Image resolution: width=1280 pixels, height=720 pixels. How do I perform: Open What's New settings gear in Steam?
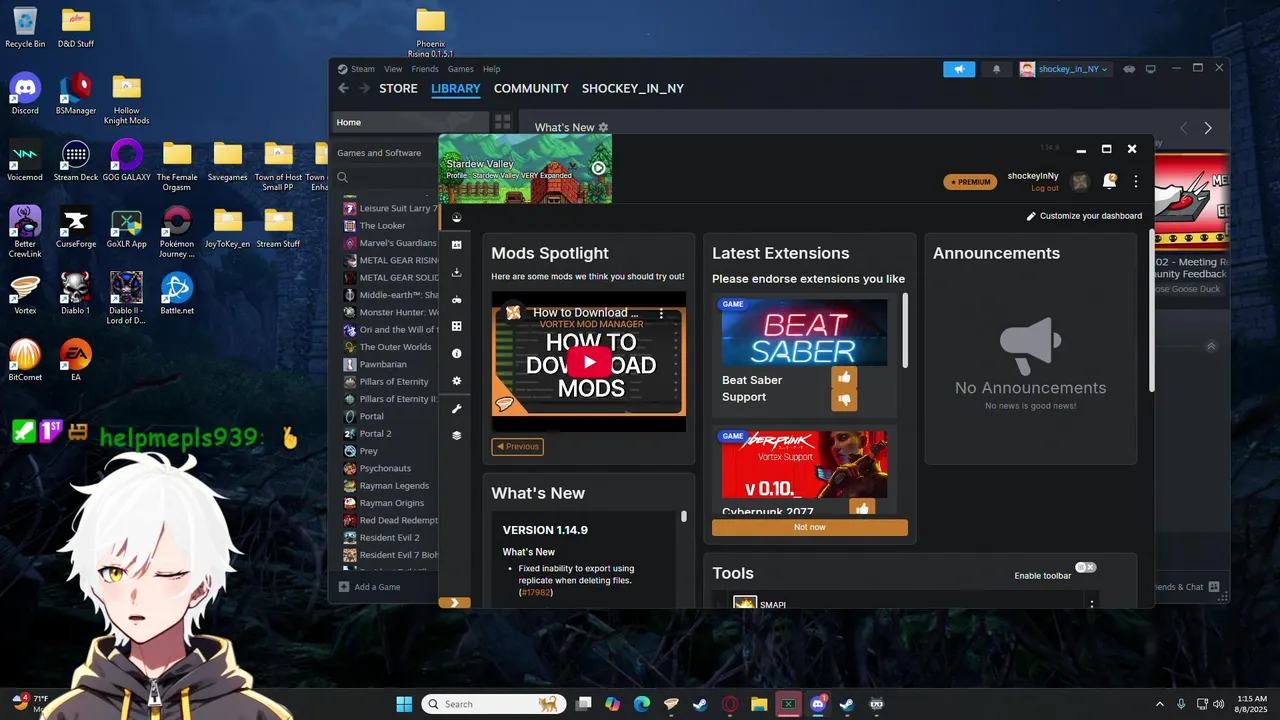[x=603, y=128]
